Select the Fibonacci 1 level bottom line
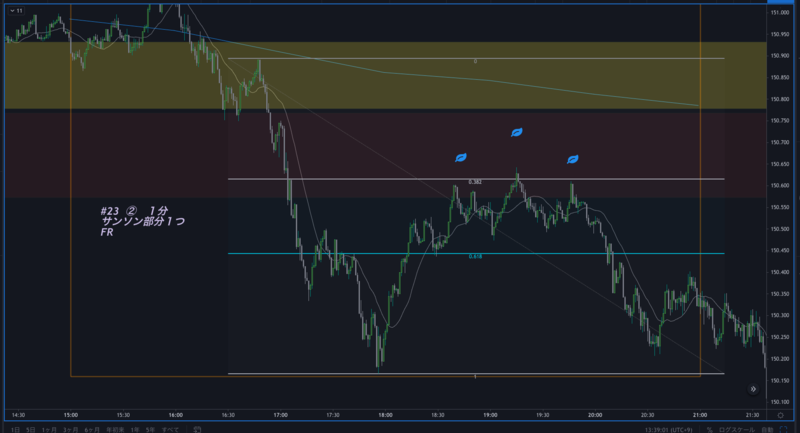The height and width of the screenshot is (433, 800). (476, 374)
